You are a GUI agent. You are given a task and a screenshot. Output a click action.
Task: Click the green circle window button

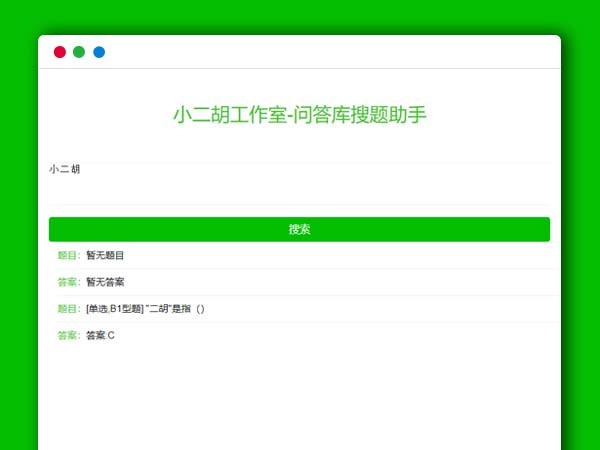(79, 52)
